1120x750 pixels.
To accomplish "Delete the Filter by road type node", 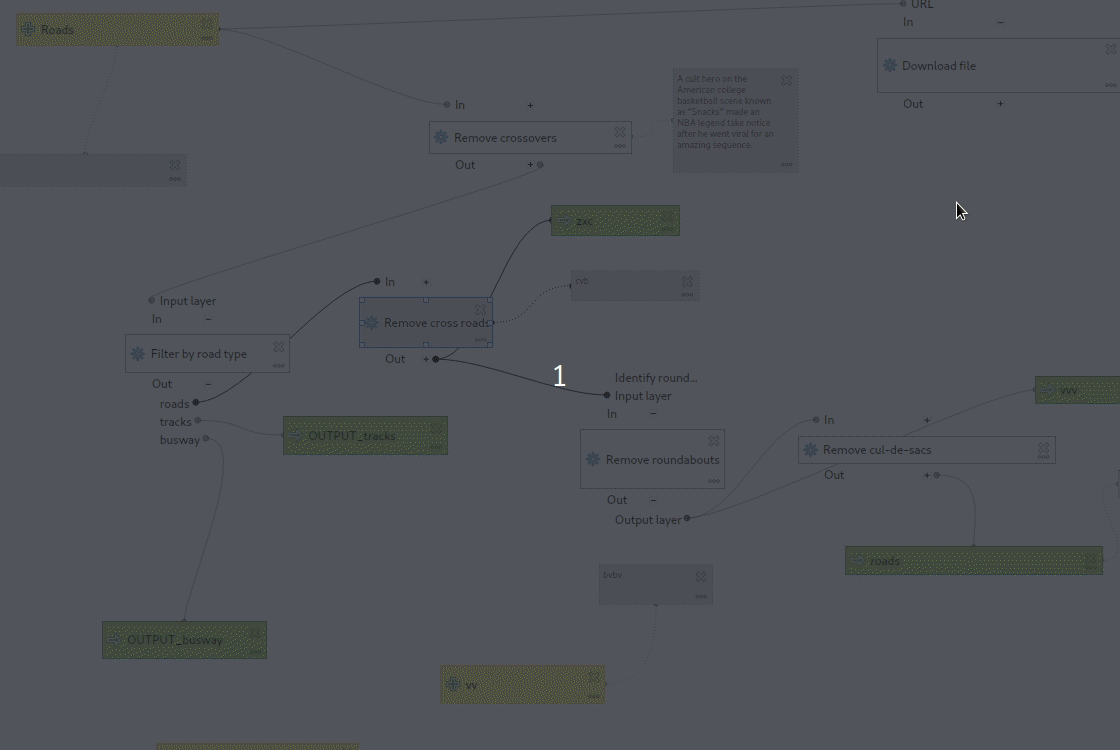I will click(279, 347).
